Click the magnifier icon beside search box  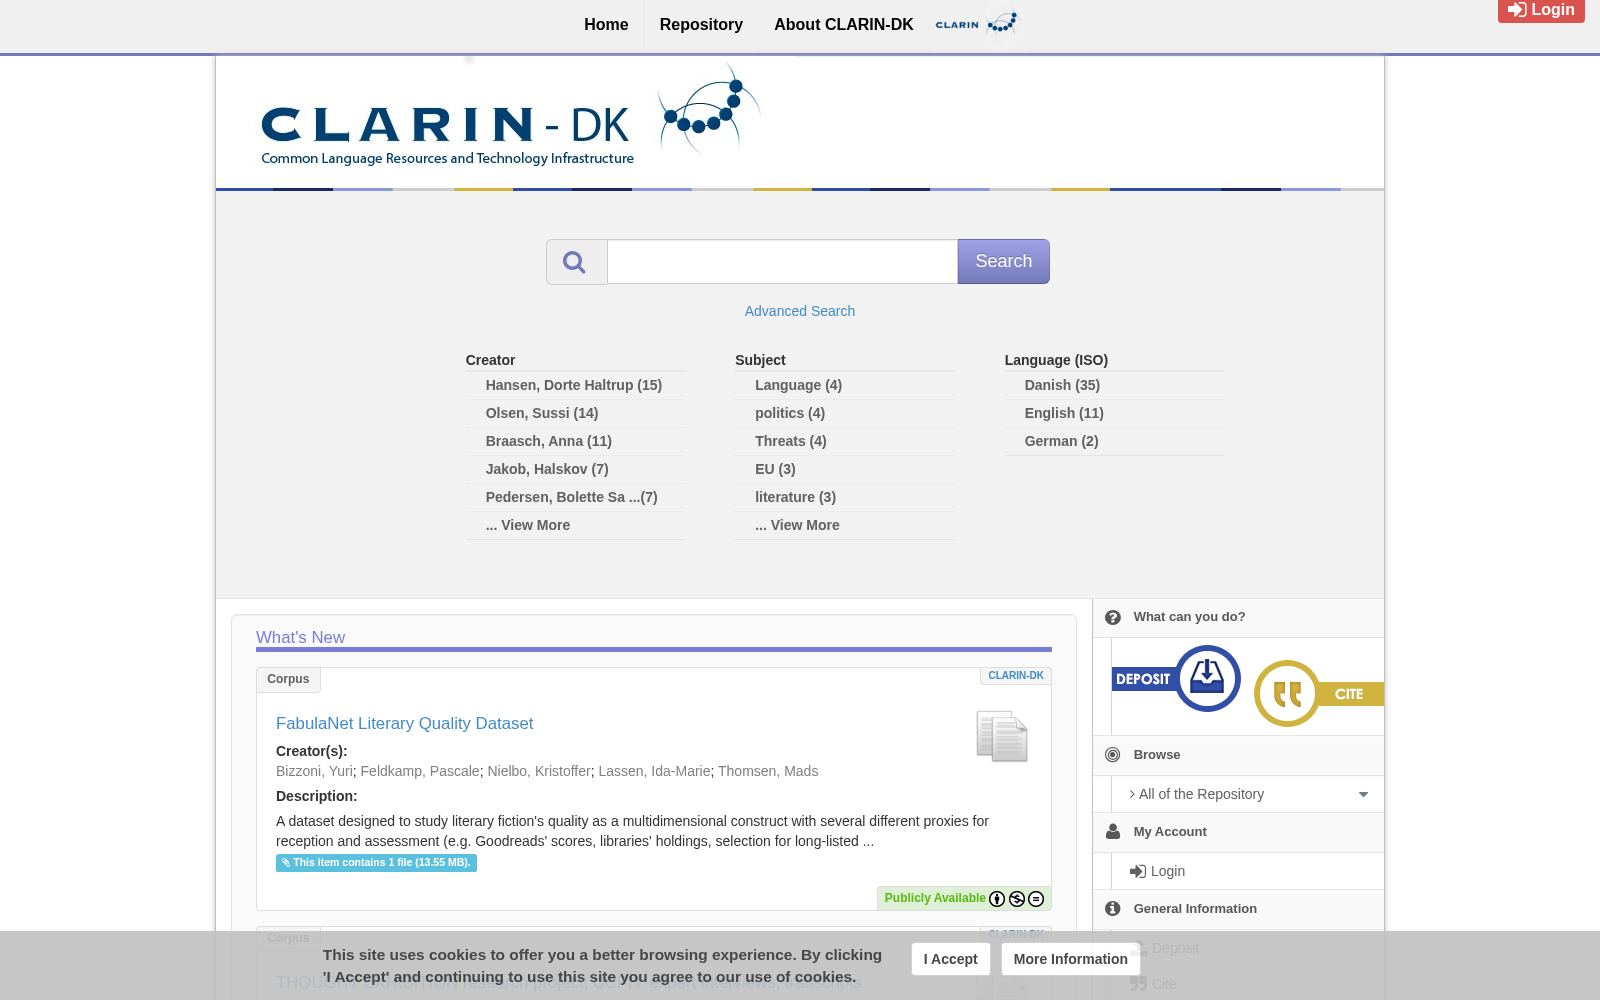576,262
